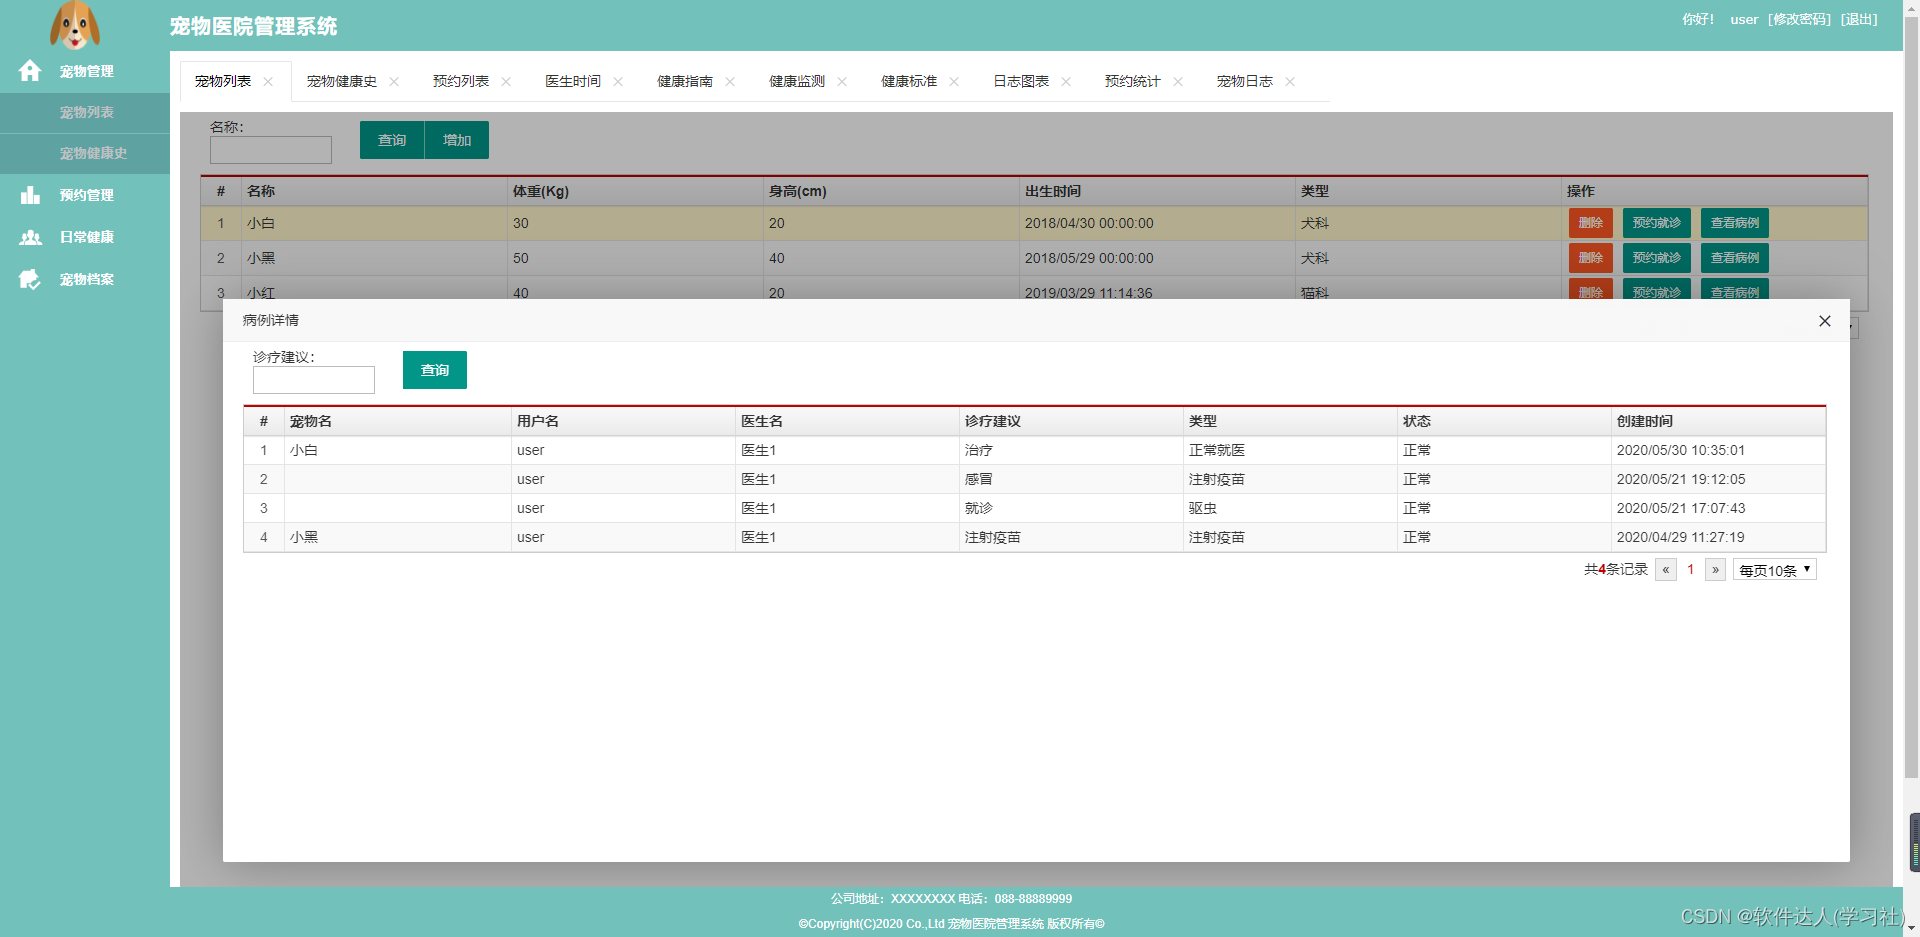Switch to the 健康指南 tab

(685, 81)
